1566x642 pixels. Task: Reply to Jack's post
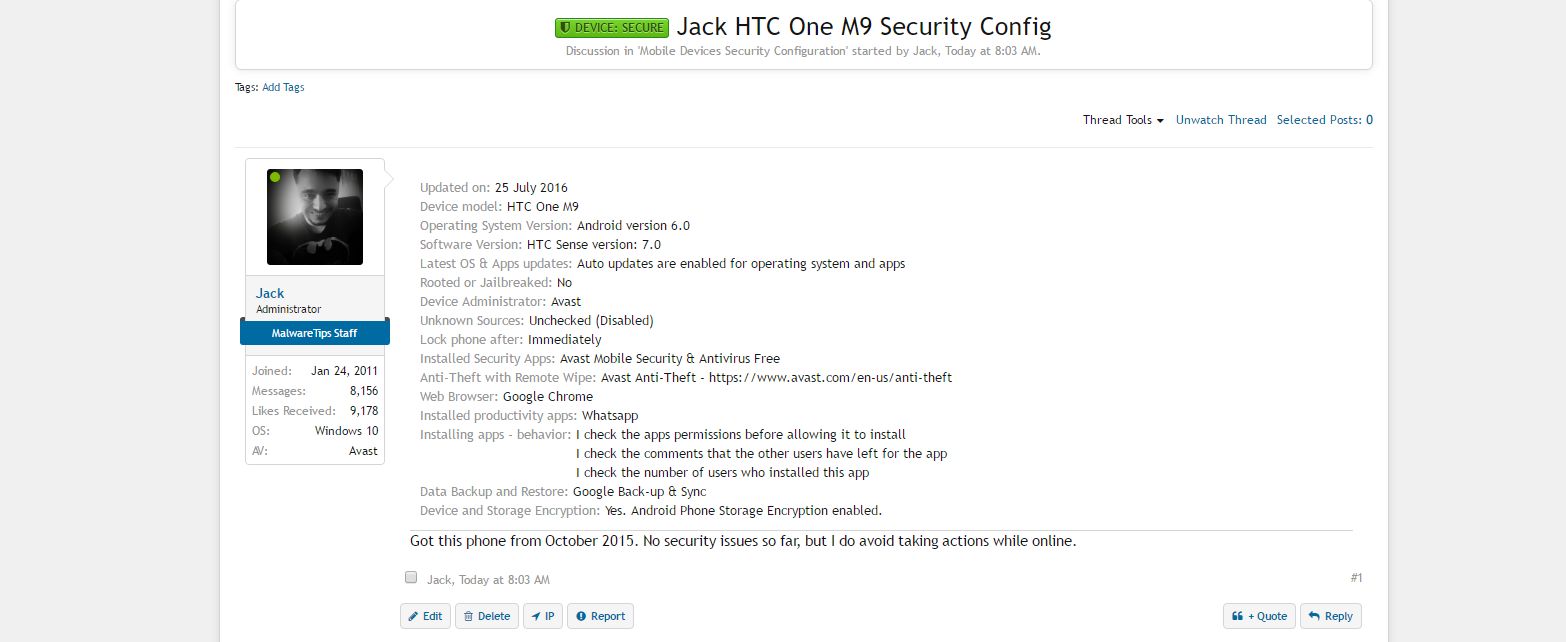point(1330,616)
